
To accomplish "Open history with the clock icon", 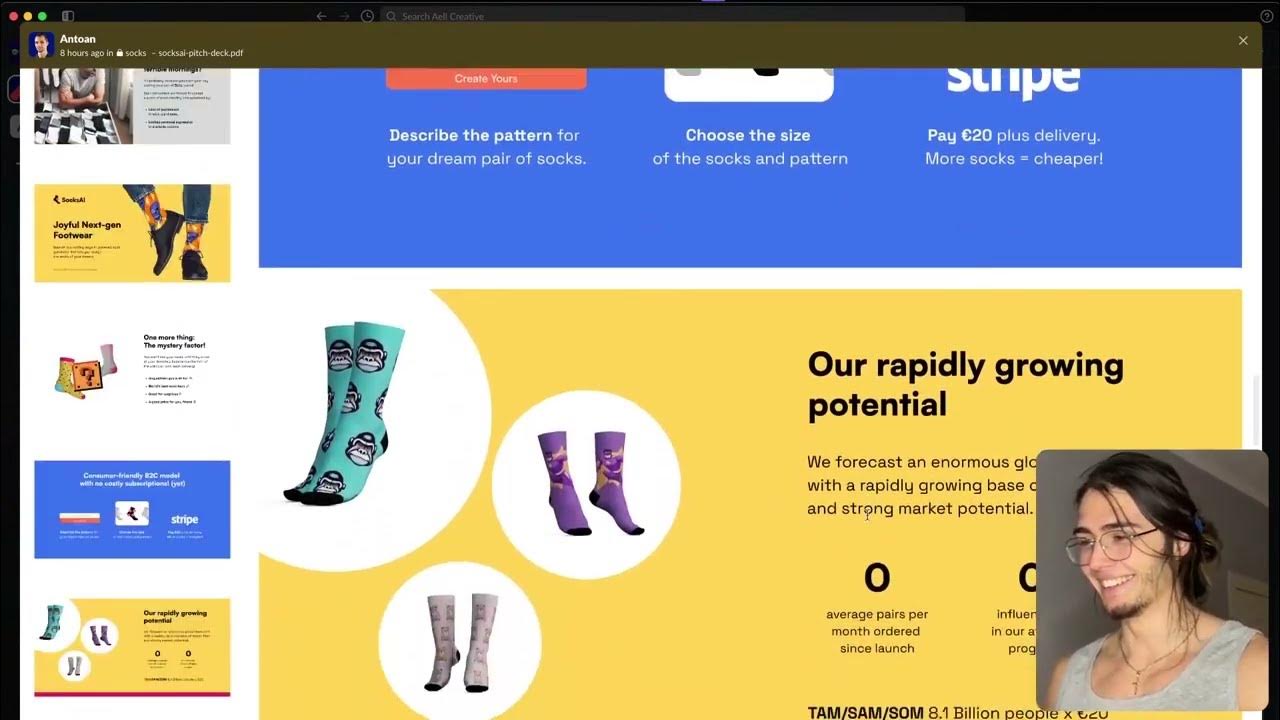I will click(367, 16).
